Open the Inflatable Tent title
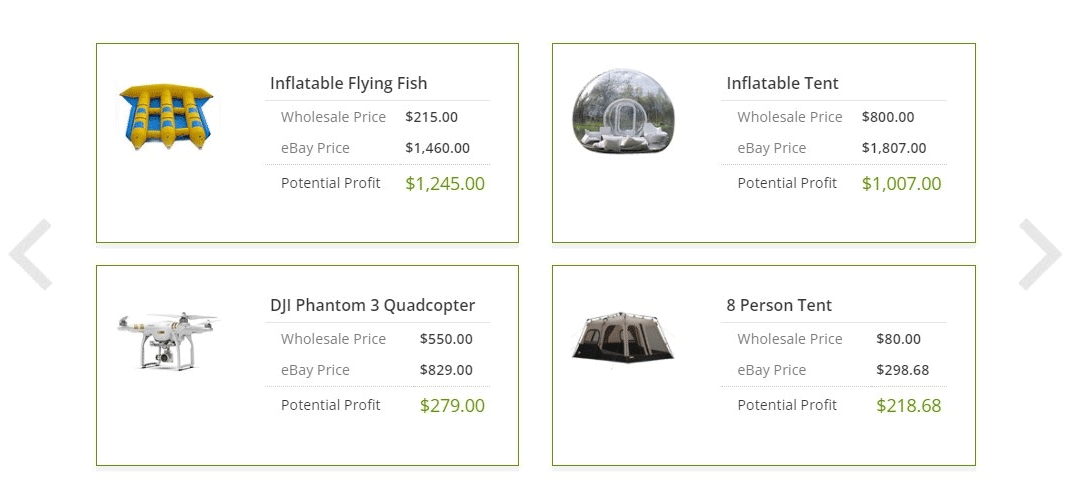This screenshot has height=504, width=1069. (x=782, y=83)
